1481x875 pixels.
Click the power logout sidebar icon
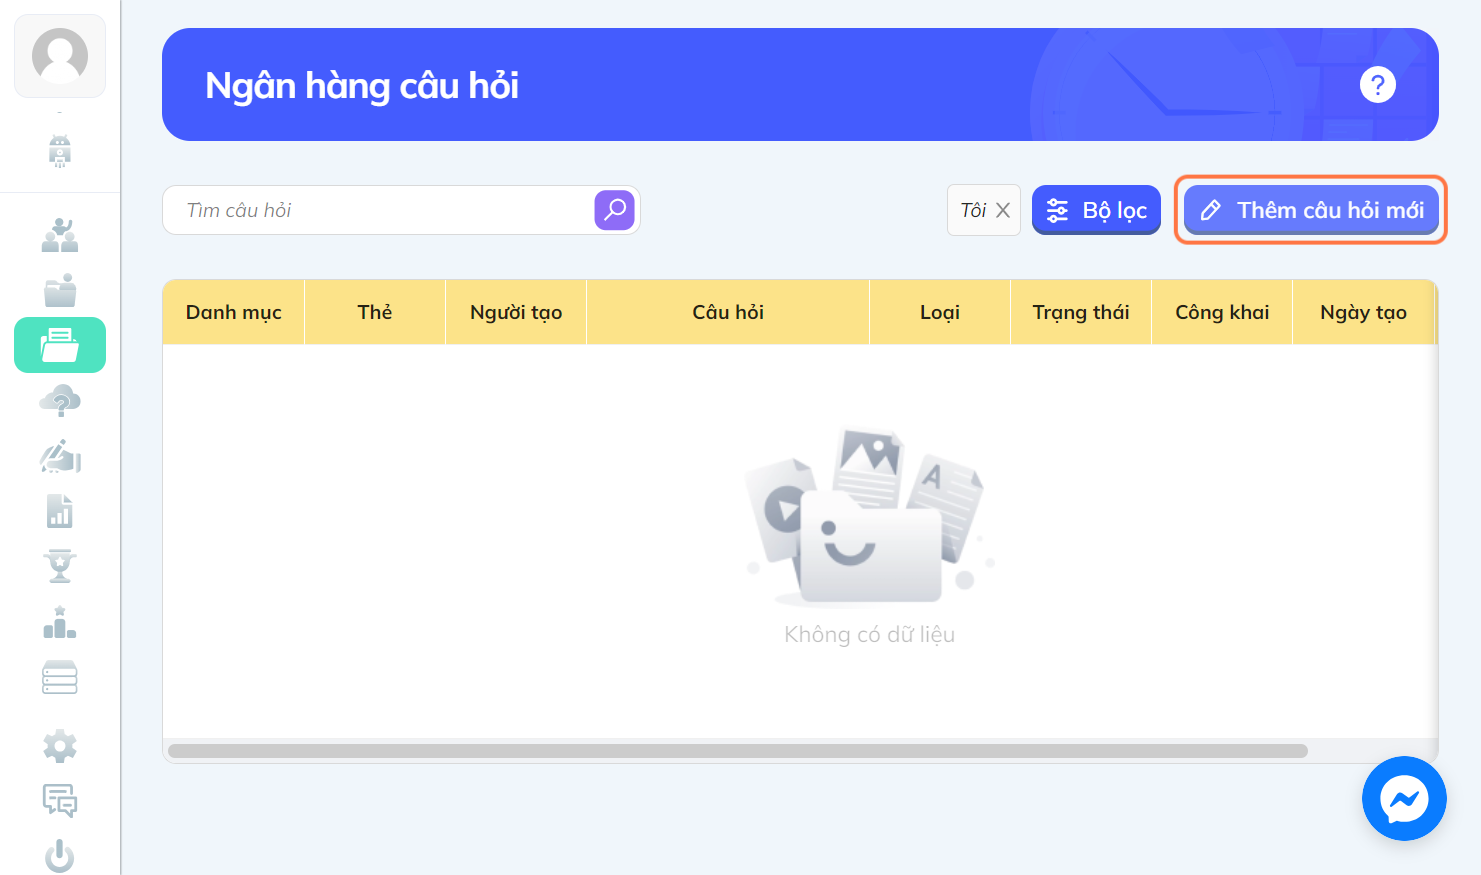[60, 856]
